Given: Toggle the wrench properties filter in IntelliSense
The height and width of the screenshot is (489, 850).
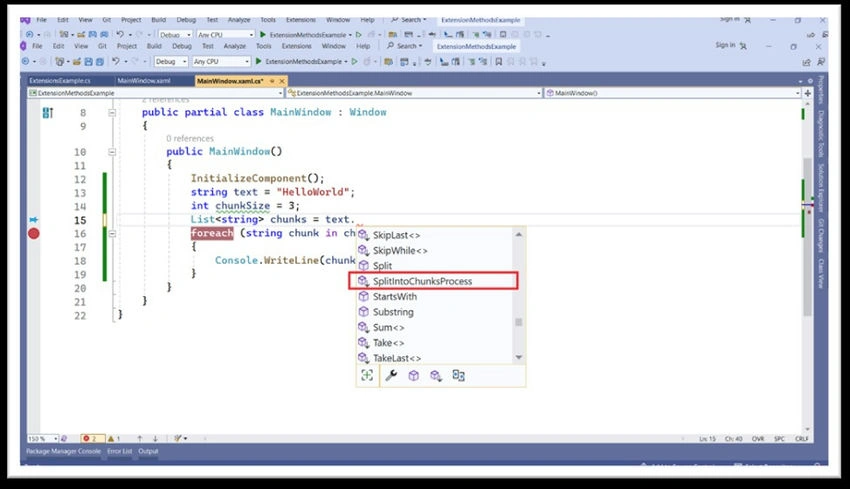Looking at the screenshot, I should click(391, 375).
